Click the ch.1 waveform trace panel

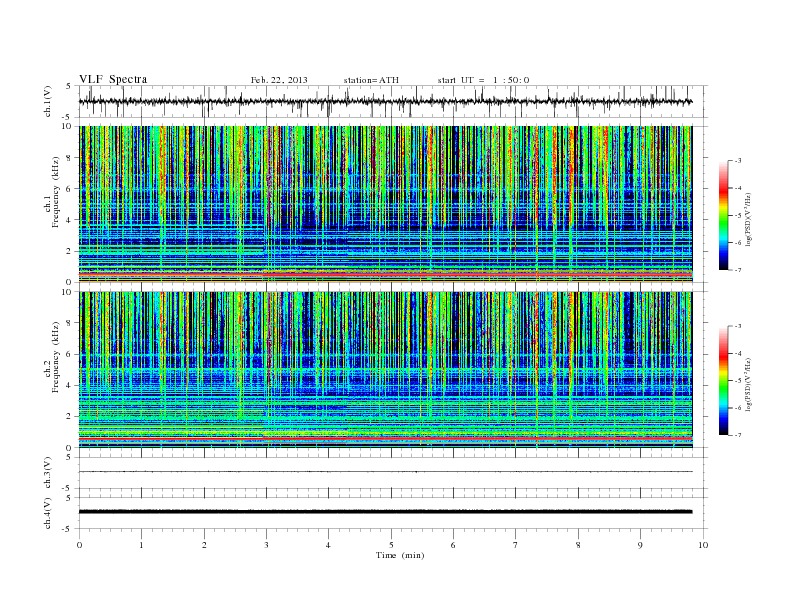click(393, 101)
